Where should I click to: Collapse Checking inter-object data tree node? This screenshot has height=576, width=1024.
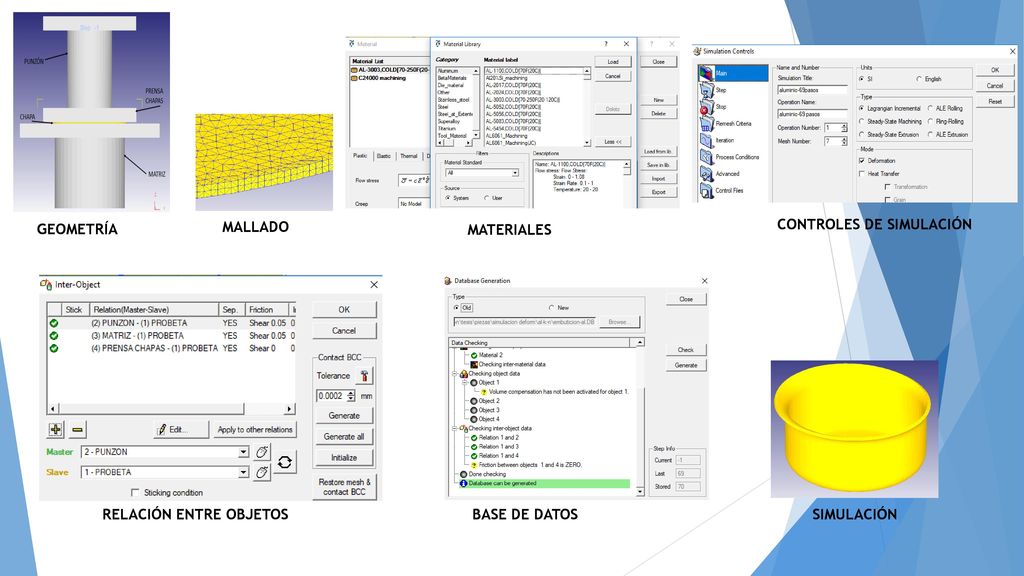click(x=455, y=428)
